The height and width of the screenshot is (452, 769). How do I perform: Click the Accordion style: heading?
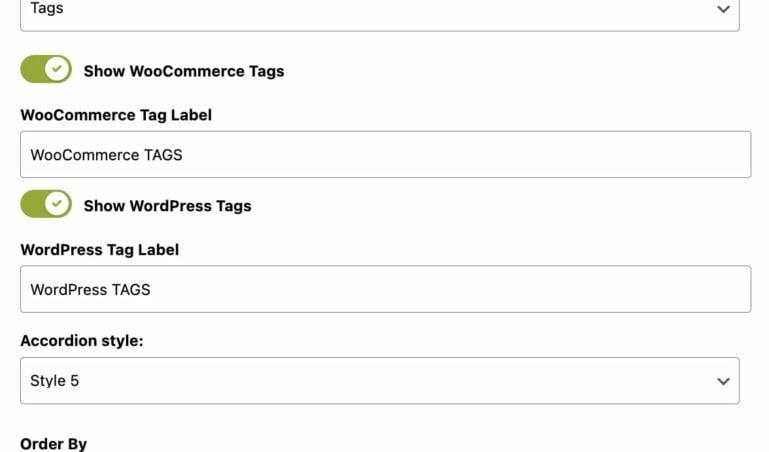[82, 341]
